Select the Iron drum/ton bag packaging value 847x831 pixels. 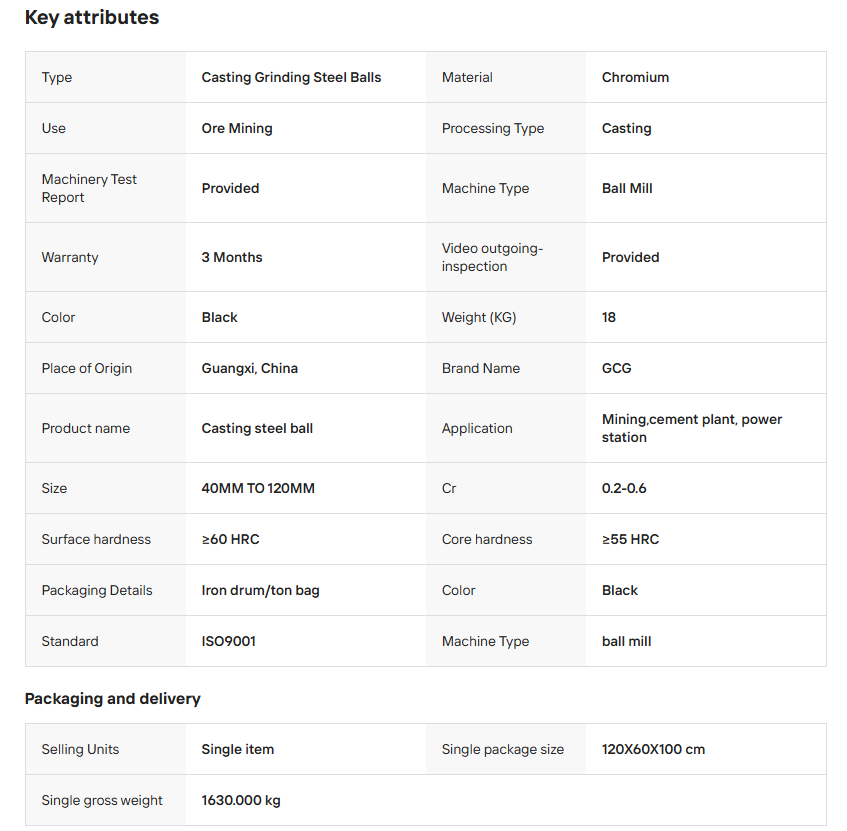click(x=260, y=591)
